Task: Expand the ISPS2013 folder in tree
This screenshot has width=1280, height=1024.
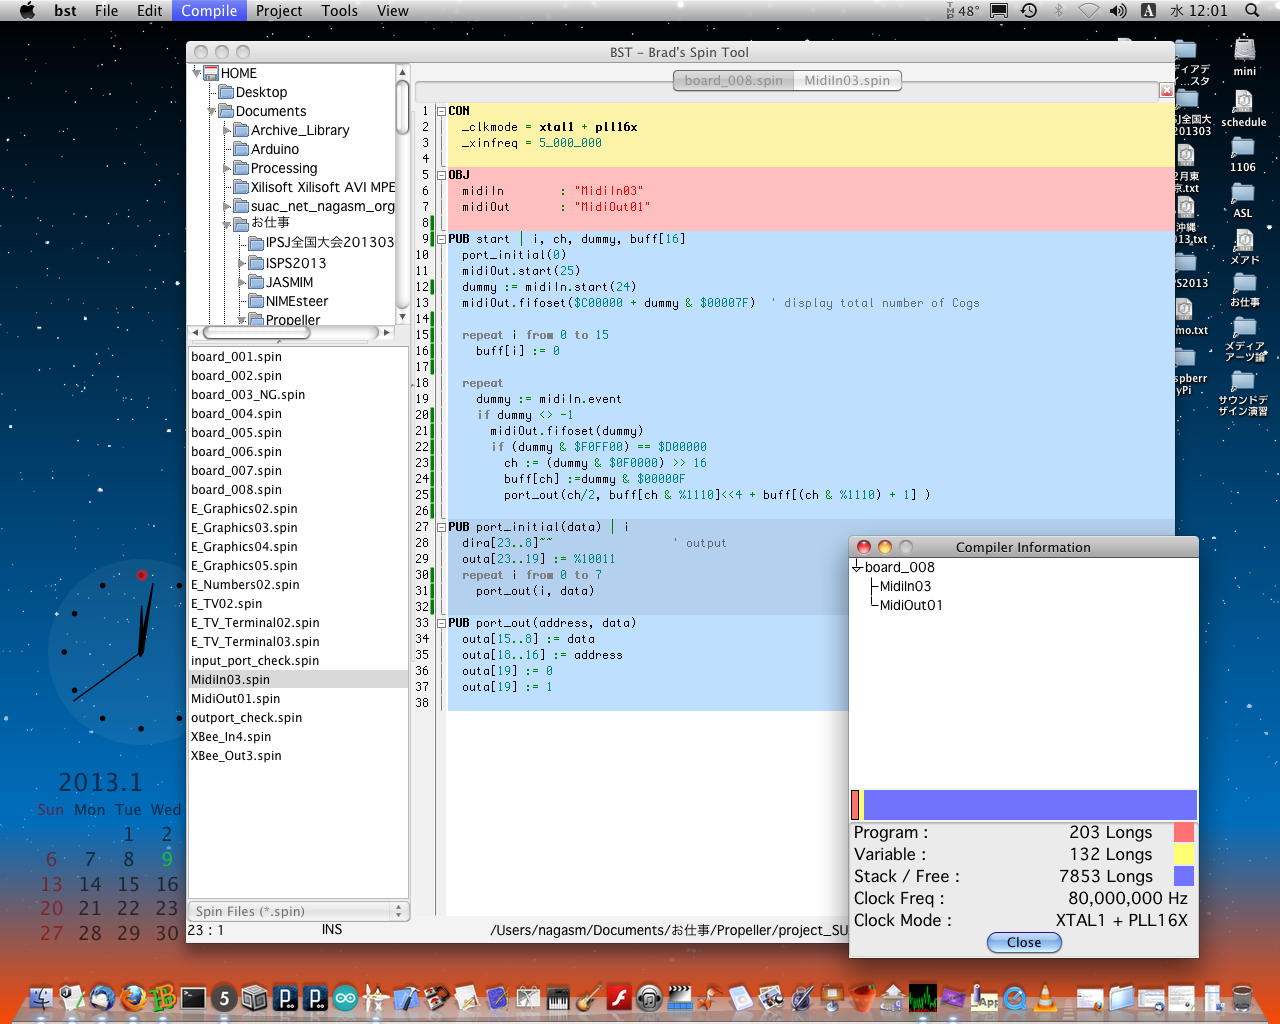Action: [x=242, y=263]
